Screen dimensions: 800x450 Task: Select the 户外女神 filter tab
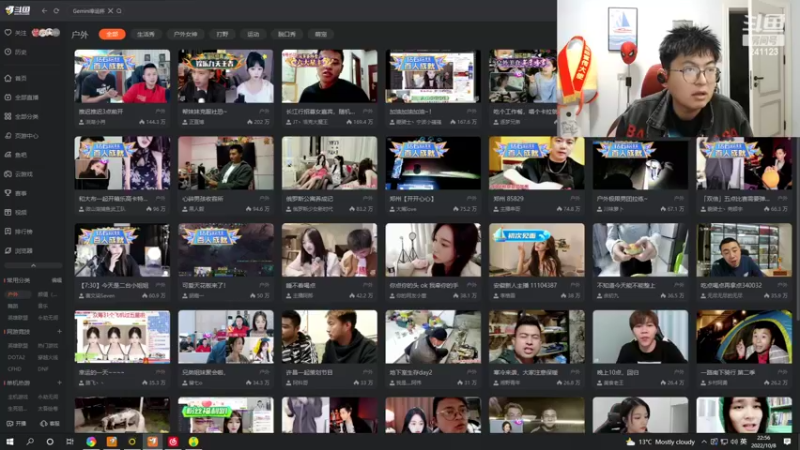point(185,34)
